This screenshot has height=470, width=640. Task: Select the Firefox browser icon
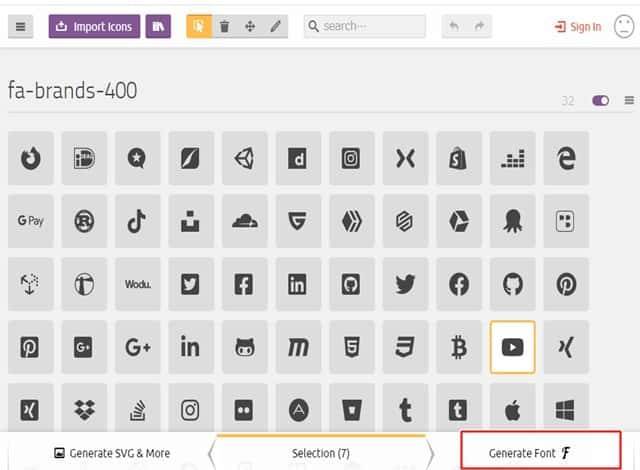(x=31, y=158)
